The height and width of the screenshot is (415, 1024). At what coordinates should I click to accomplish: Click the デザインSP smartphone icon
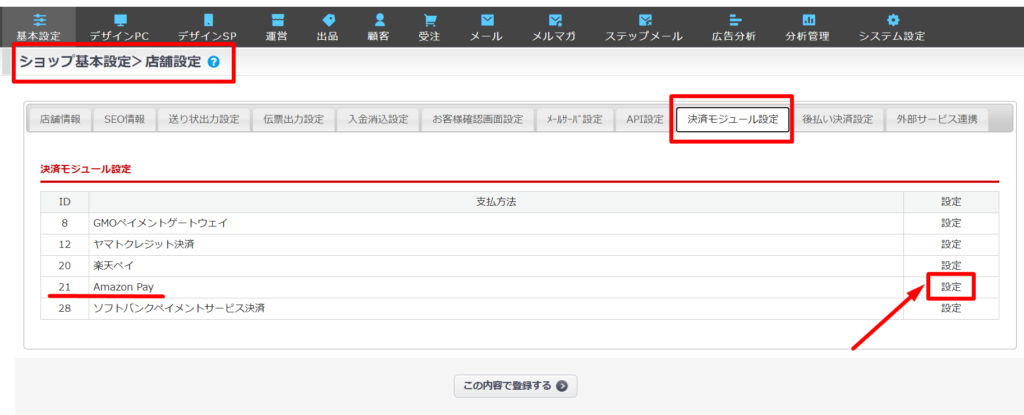coord(207,20)
